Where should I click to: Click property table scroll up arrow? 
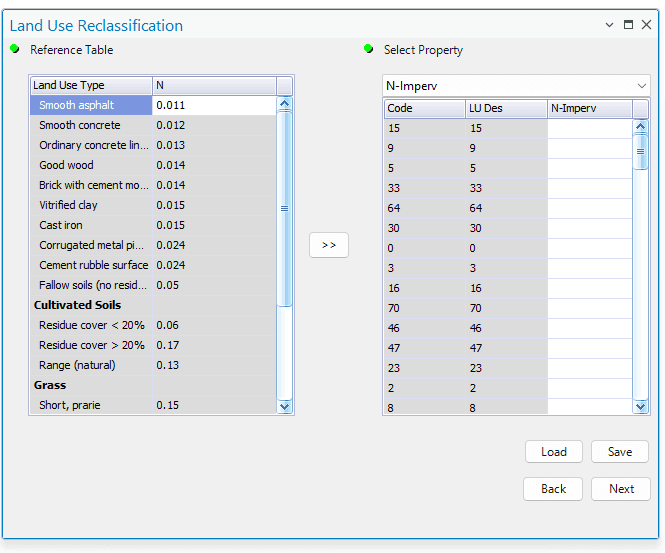coord(640,126)
